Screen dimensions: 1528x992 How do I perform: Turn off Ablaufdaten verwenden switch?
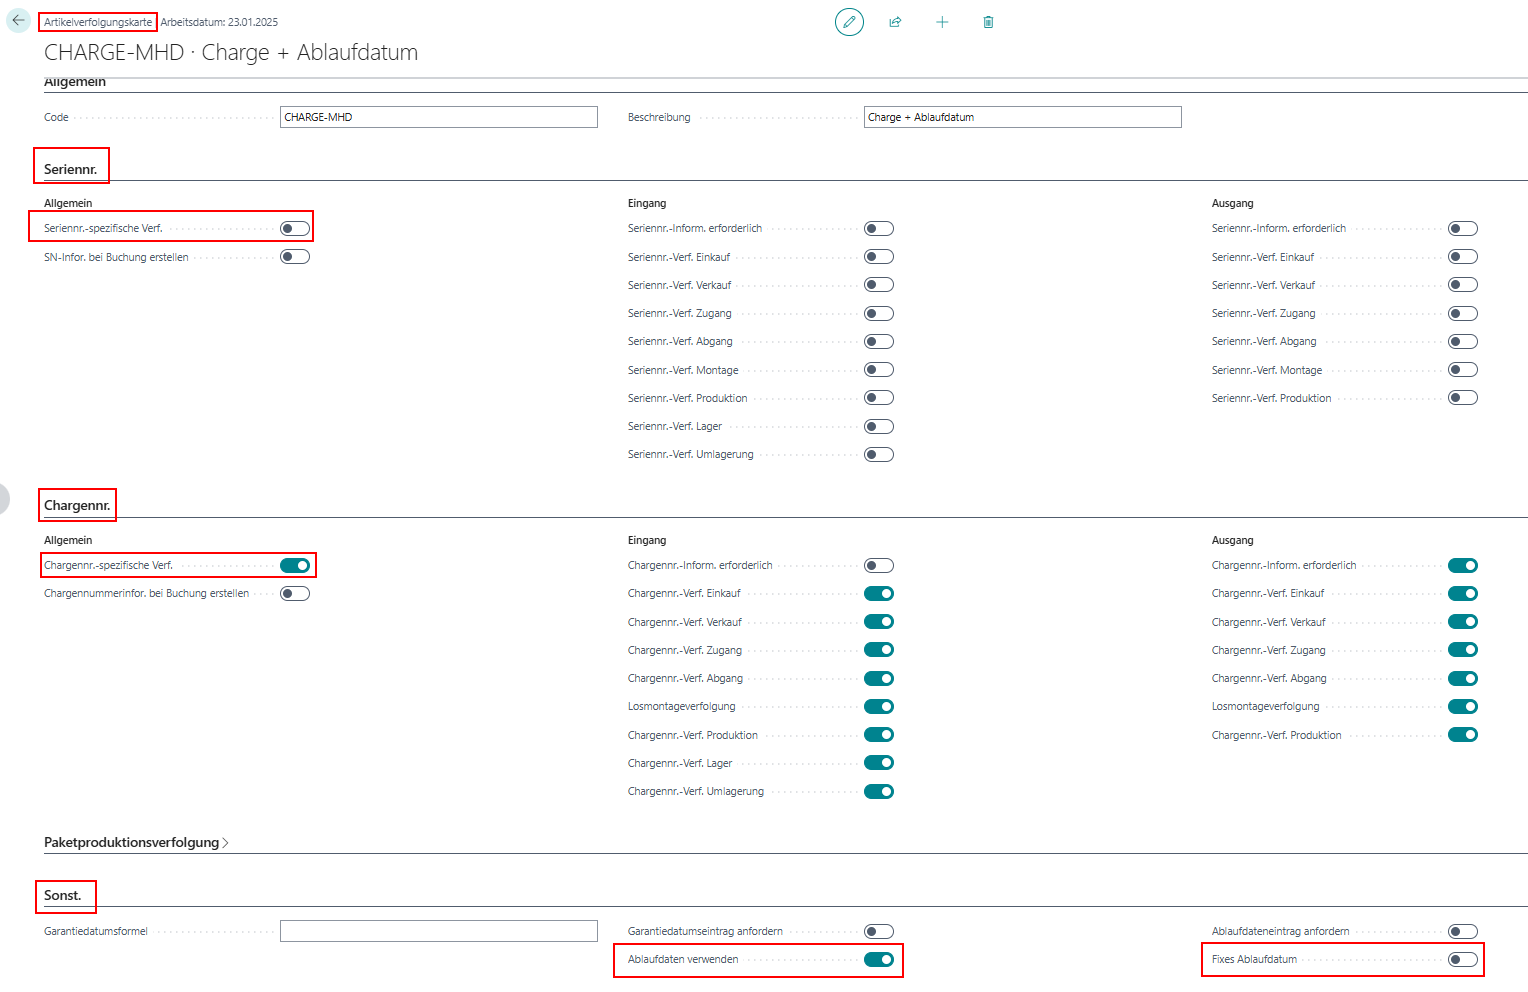(x=879, y=959)
